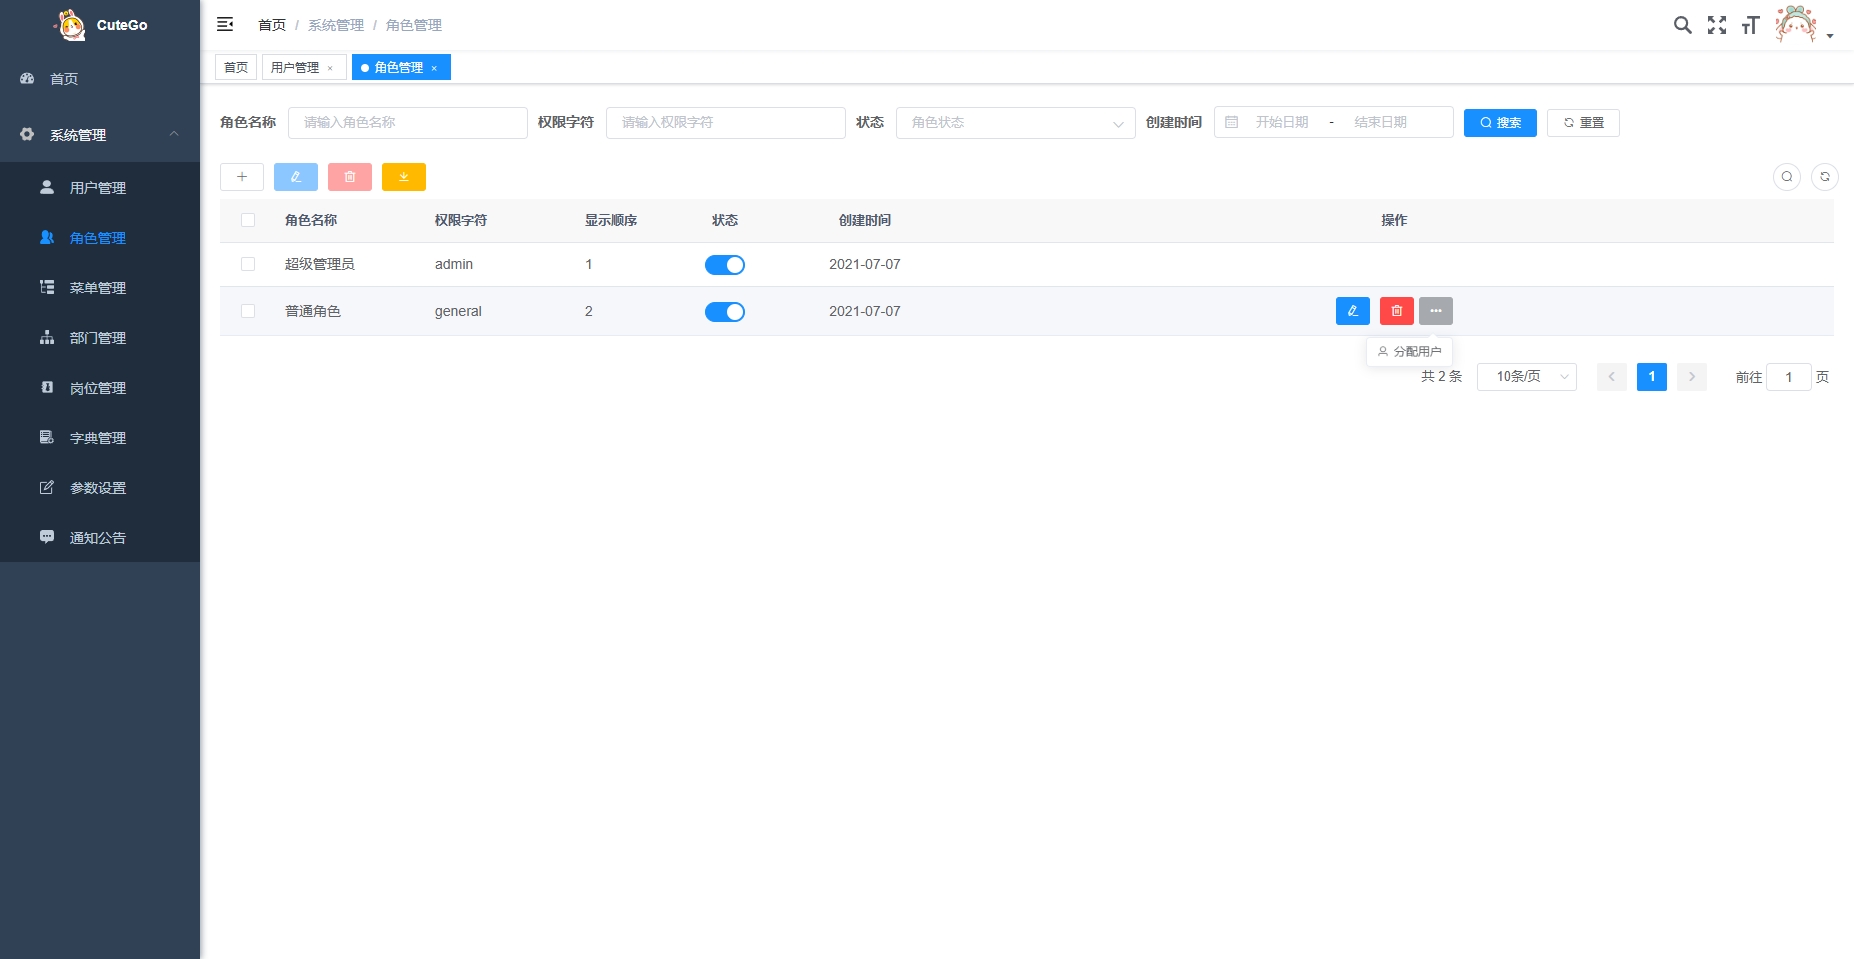Screen dimensions: 1854x959
Task: Open the header search magnifier icon
Action: coord(1683,25)
